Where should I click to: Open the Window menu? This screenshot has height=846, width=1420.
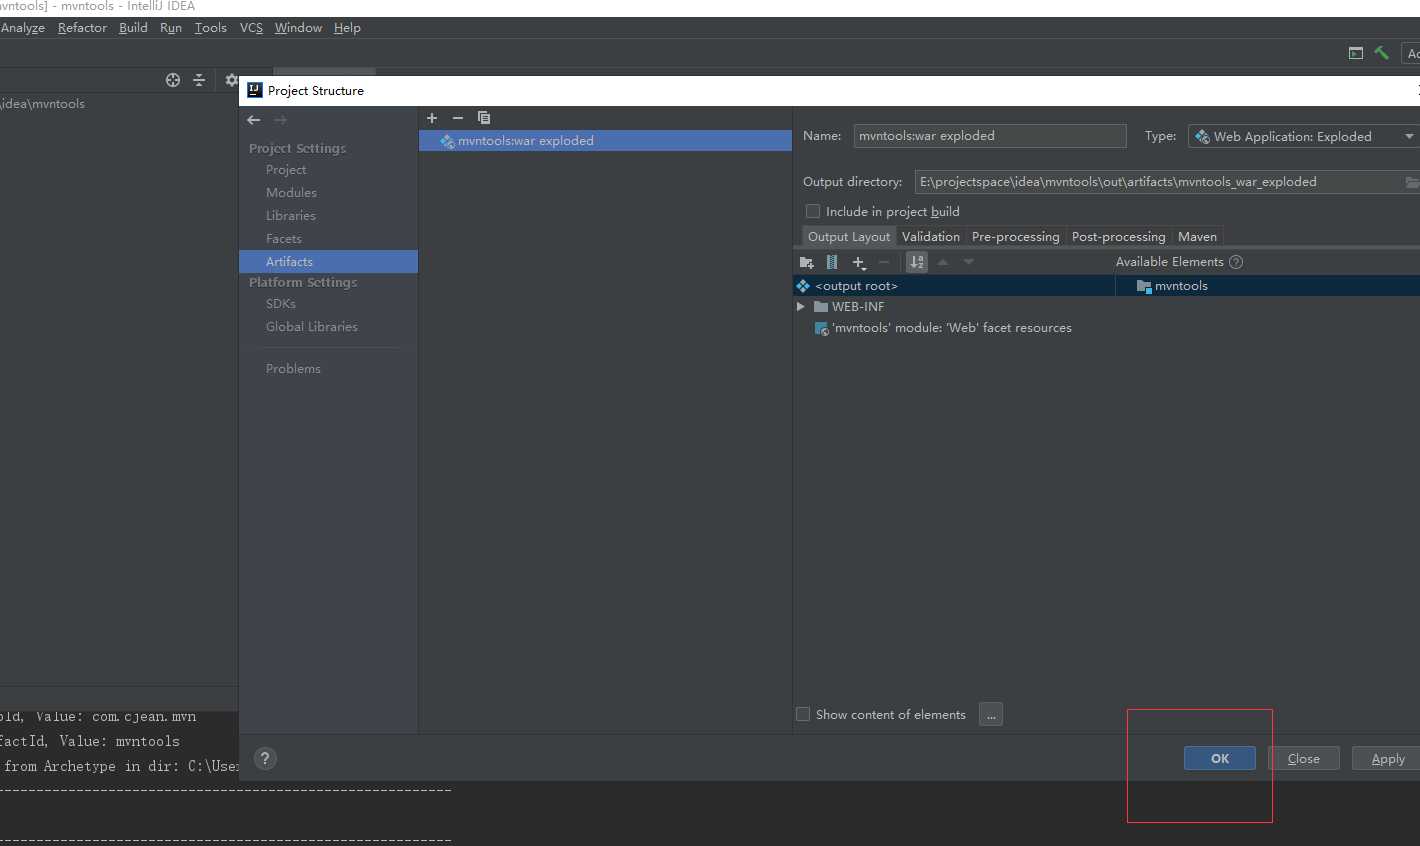(x=298, y=28)
